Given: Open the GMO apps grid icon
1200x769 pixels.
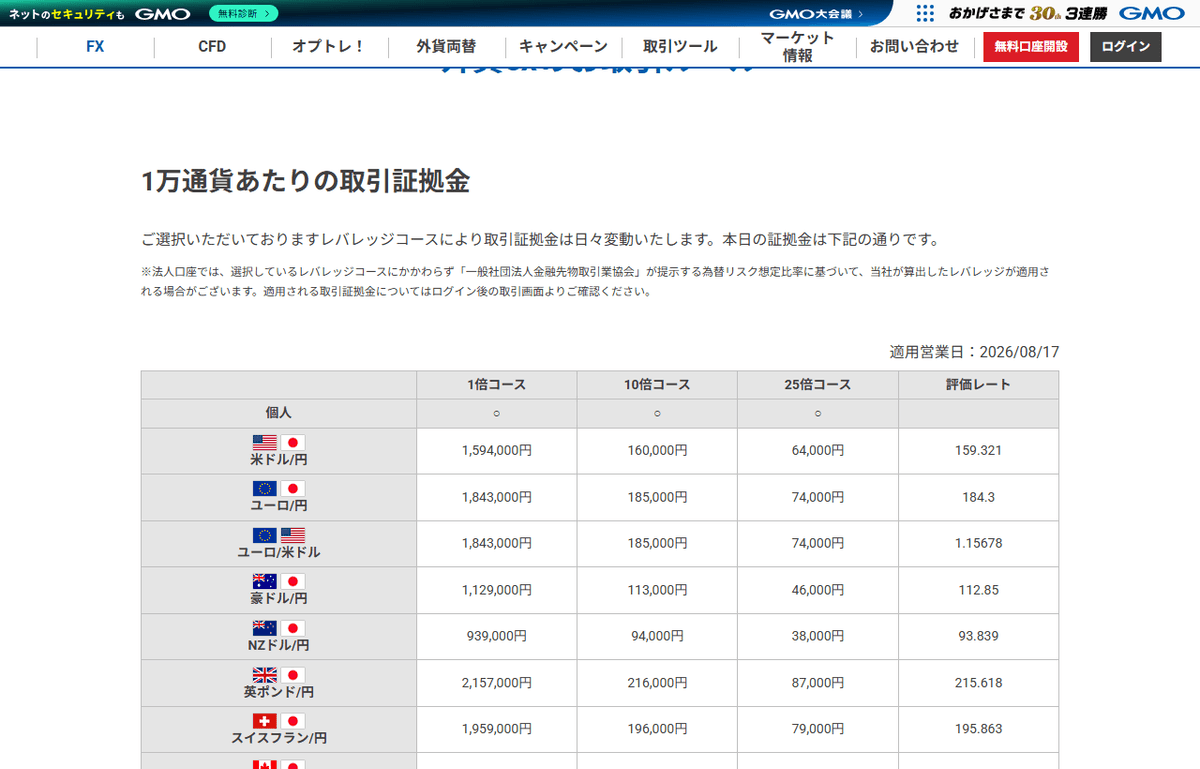Looking at the screenshot, I should [x=925, y=13].
